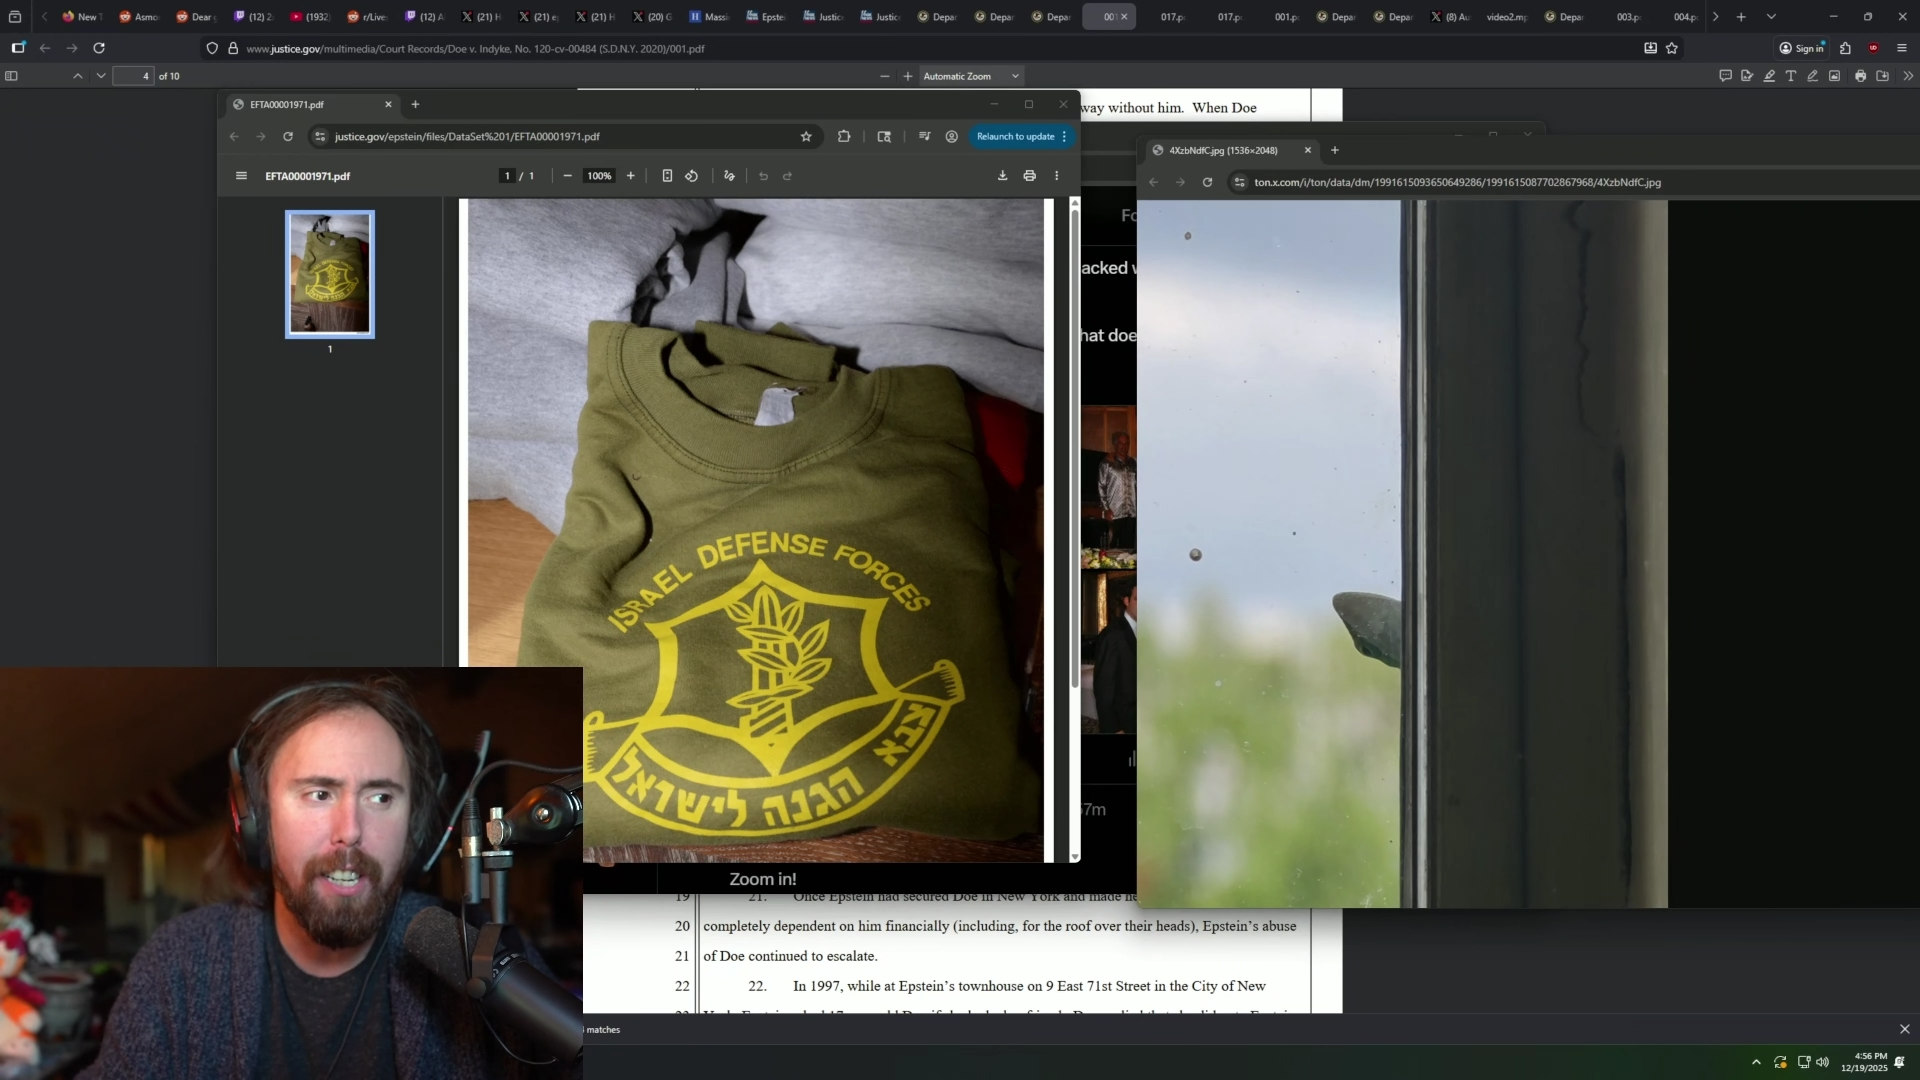Image resolution: width=1920 pixels, height=1080 pixels.
Task: Toggle the Firefox PDF sidebar
Action: click(12, 76)
